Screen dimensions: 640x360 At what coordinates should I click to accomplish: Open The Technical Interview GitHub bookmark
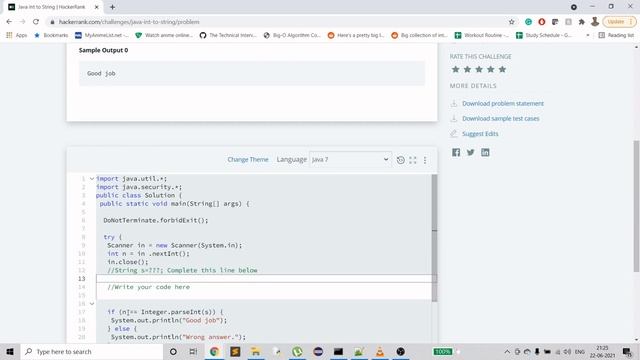pos(228,35)
